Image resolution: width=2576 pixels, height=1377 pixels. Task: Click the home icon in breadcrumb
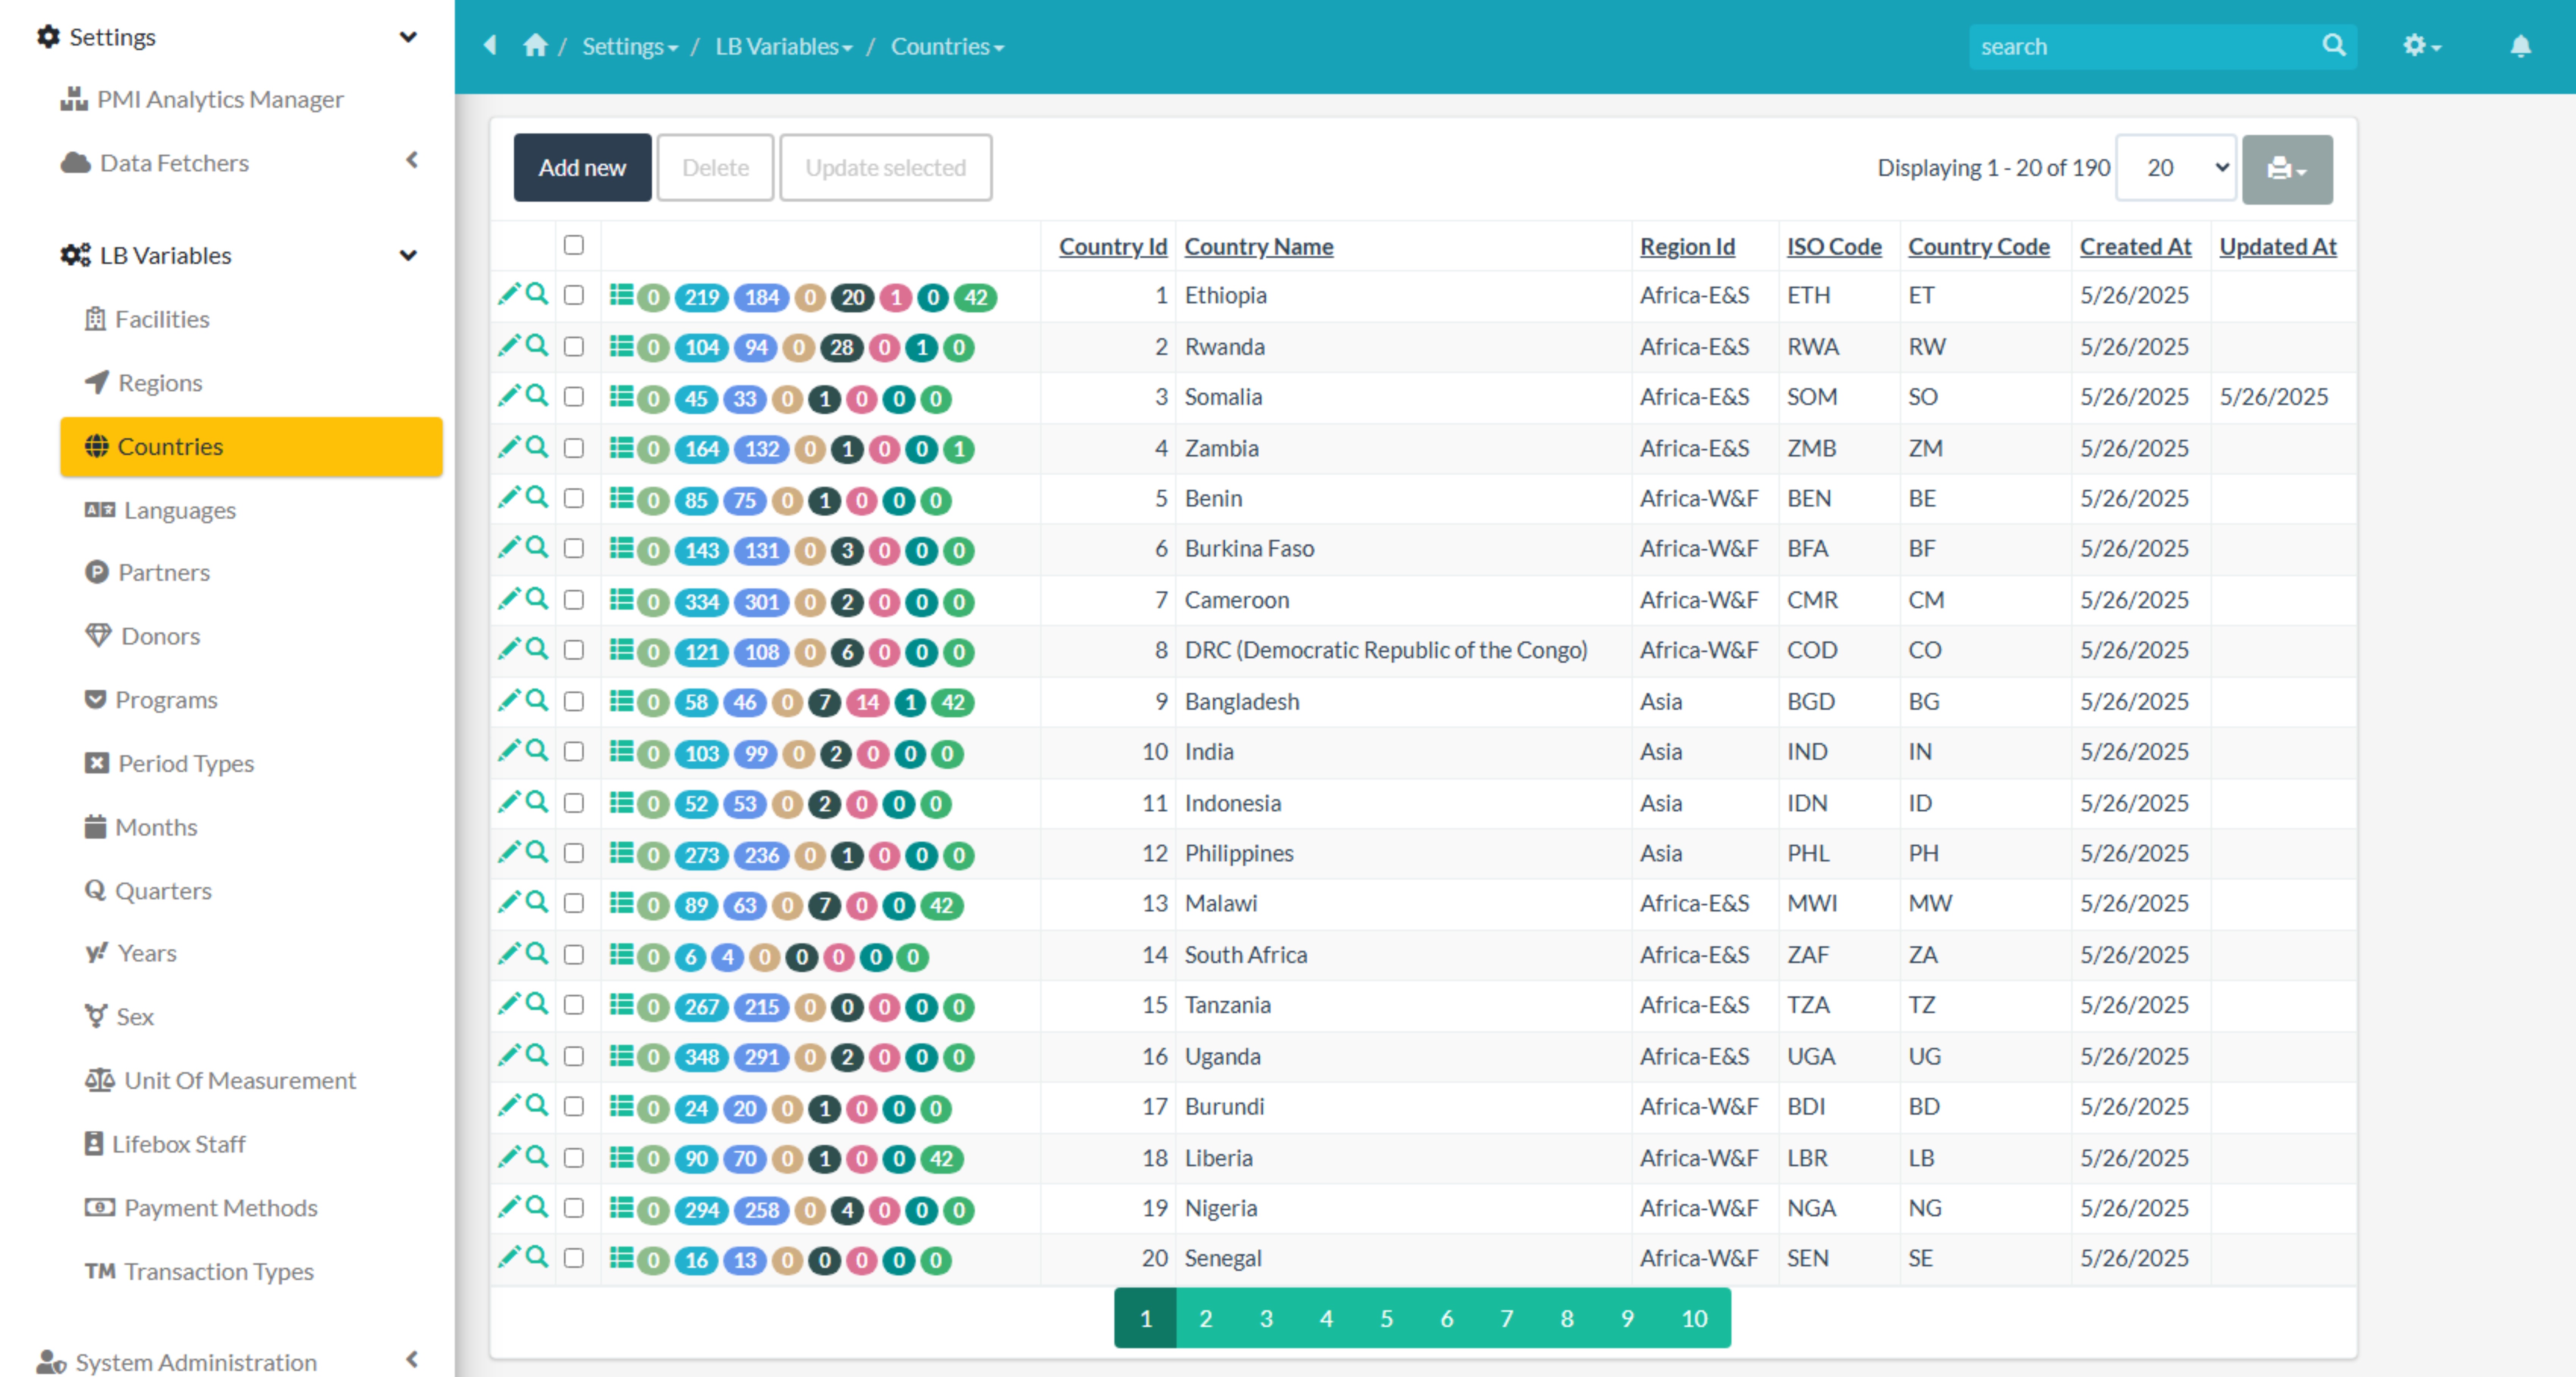[535, 46]
